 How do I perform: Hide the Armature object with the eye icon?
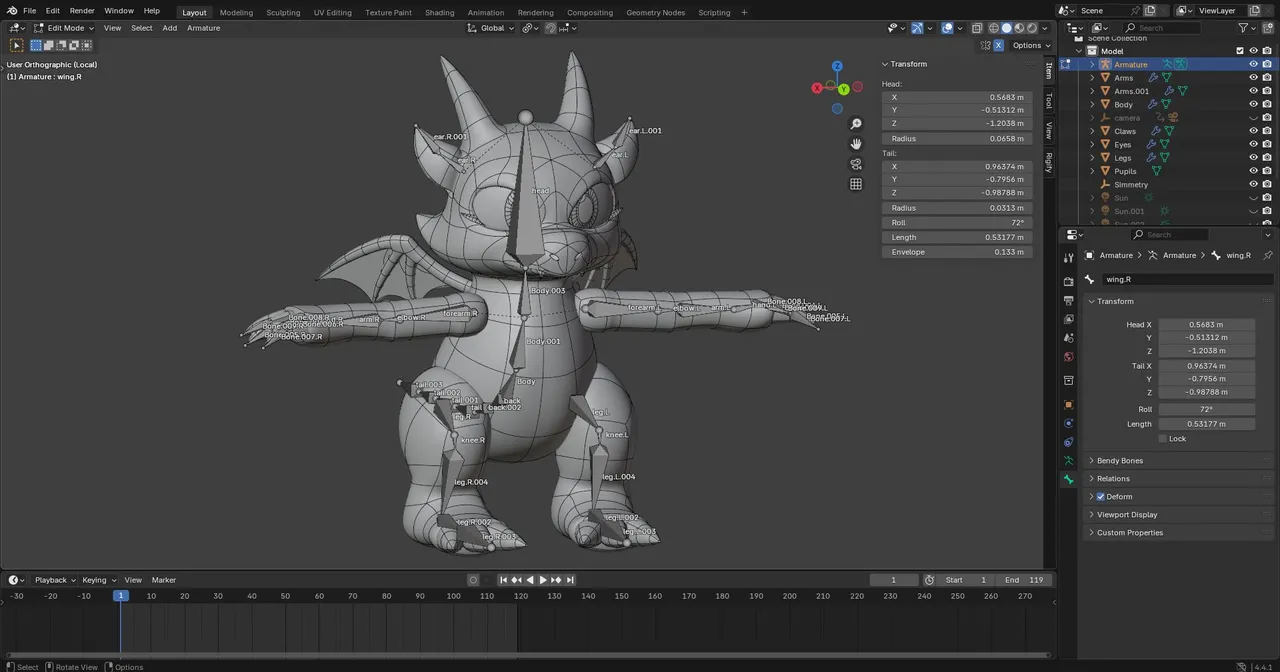coord(1254,64)
